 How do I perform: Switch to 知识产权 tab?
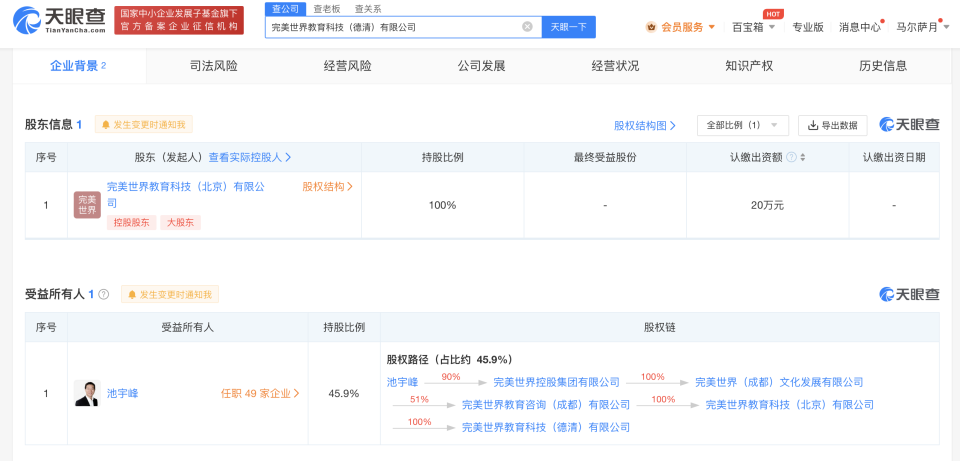tap(749, 66)
